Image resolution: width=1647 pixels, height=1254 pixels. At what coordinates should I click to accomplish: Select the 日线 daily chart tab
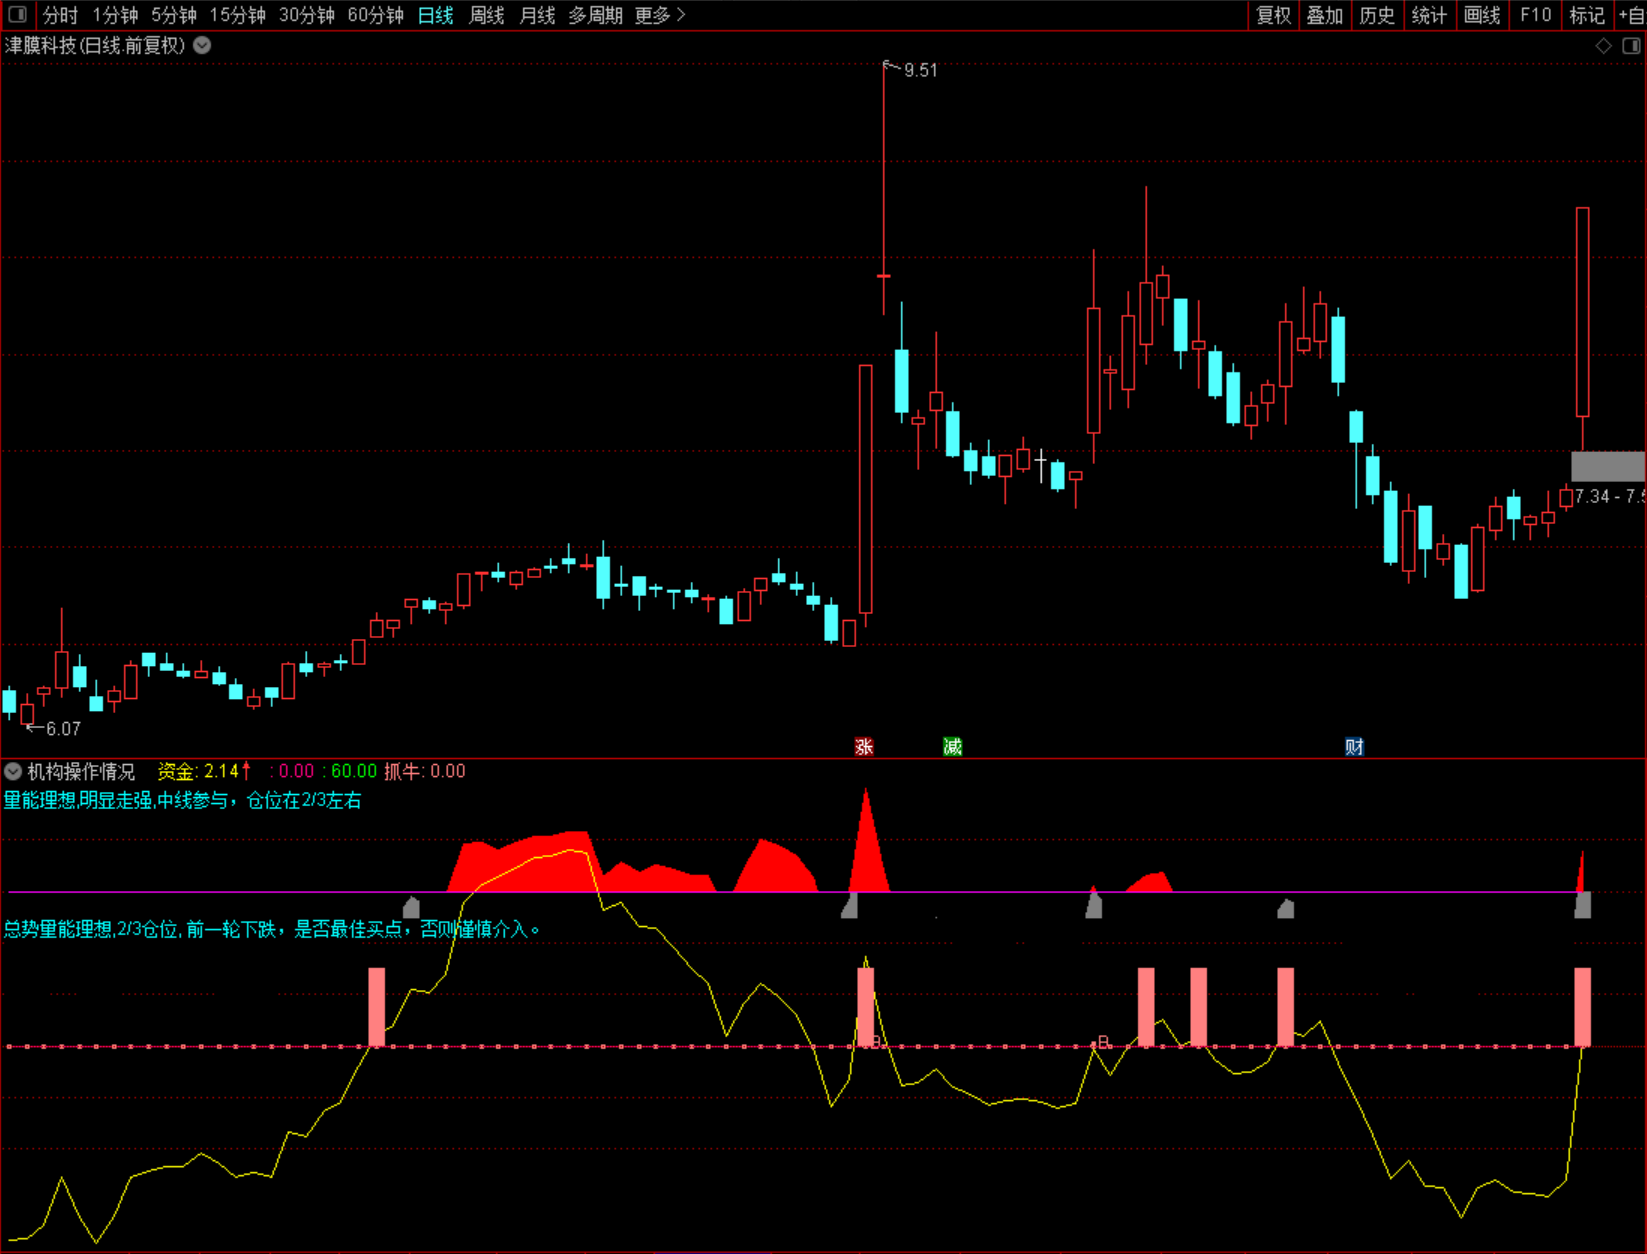pyautogui.click(x=435, y=15)
